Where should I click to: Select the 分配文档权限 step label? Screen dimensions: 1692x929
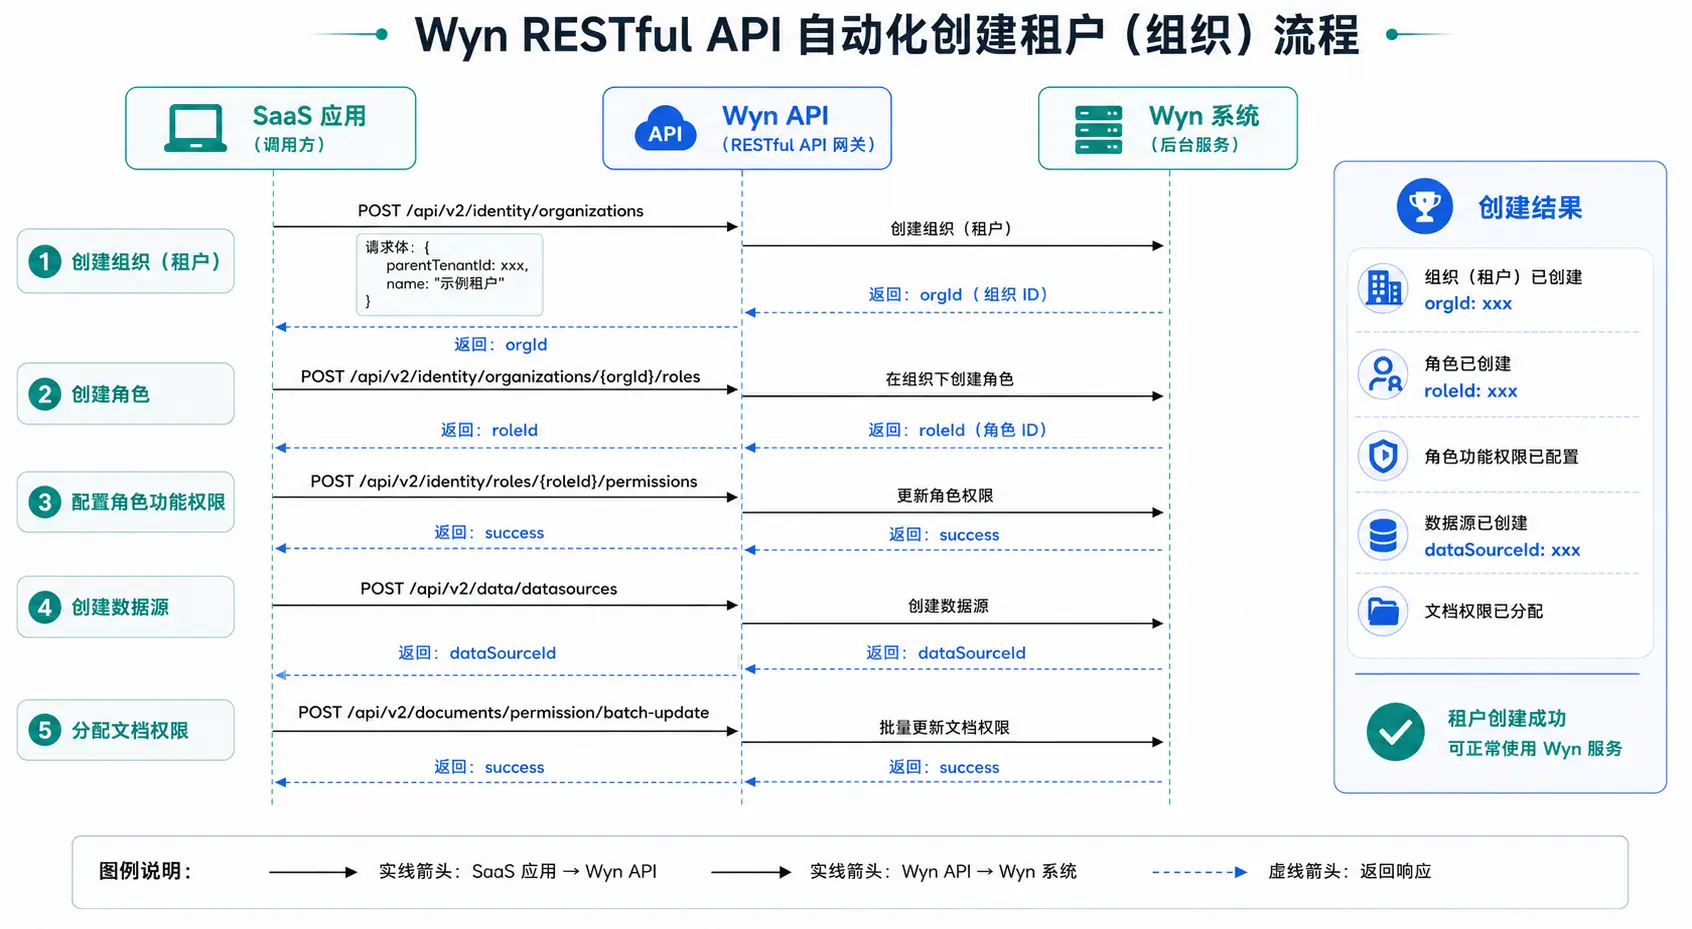pos(130,730)
